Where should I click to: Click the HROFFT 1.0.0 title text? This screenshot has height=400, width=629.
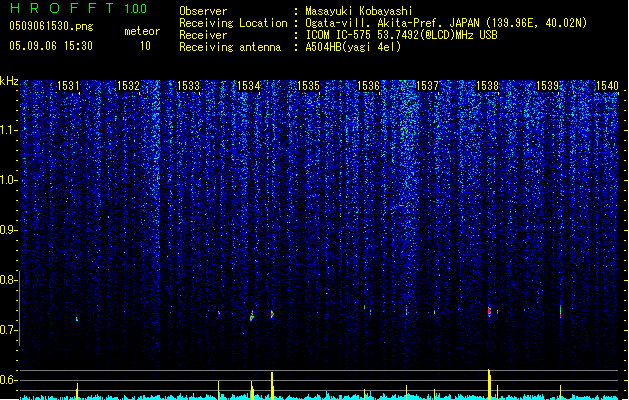tap(78, 8)
